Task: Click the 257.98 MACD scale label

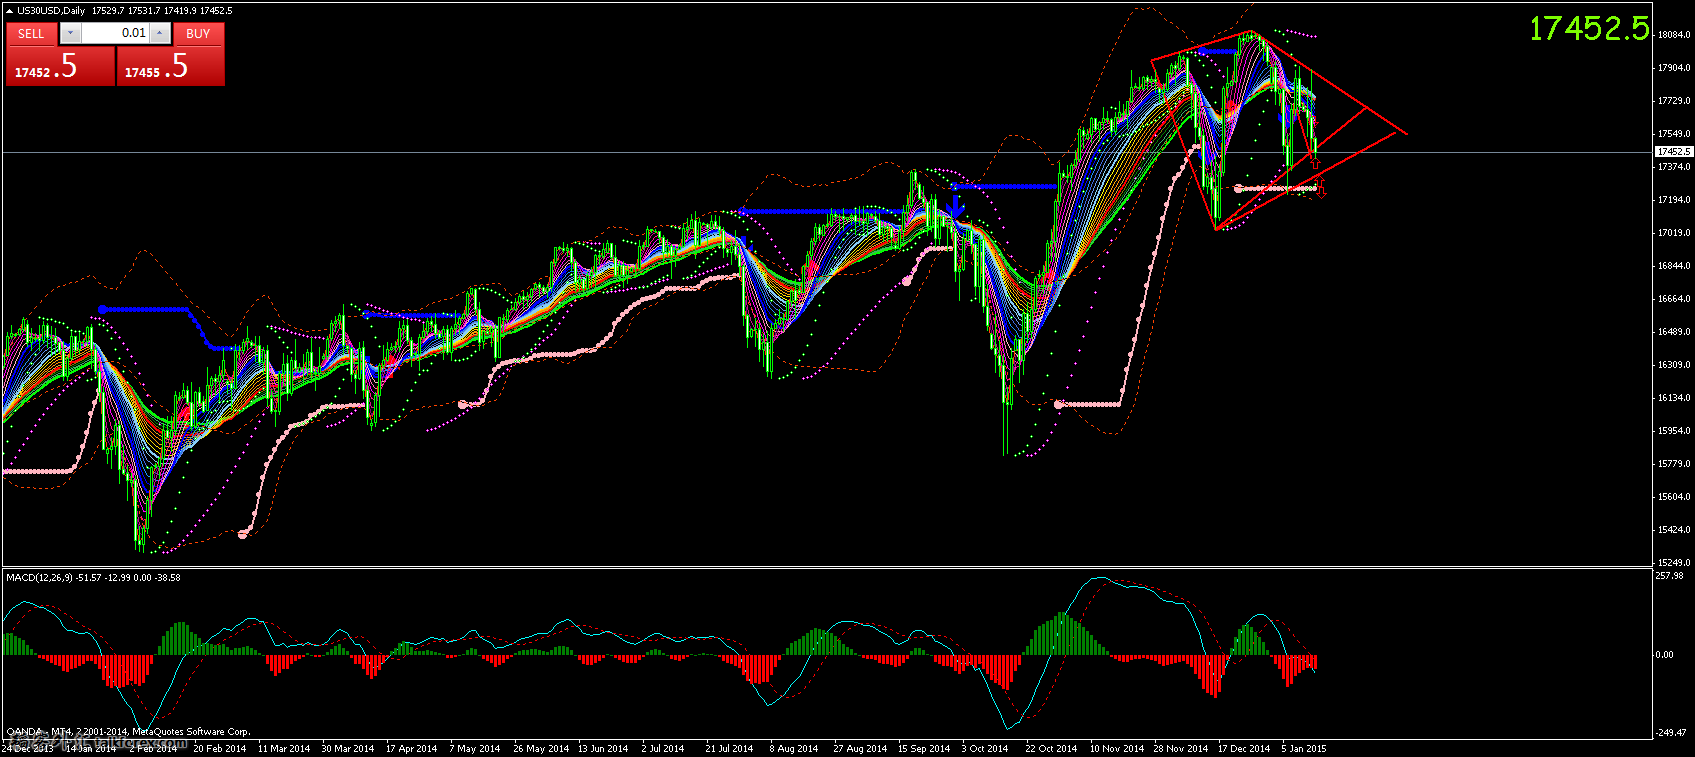Action: click(1669, 576)
